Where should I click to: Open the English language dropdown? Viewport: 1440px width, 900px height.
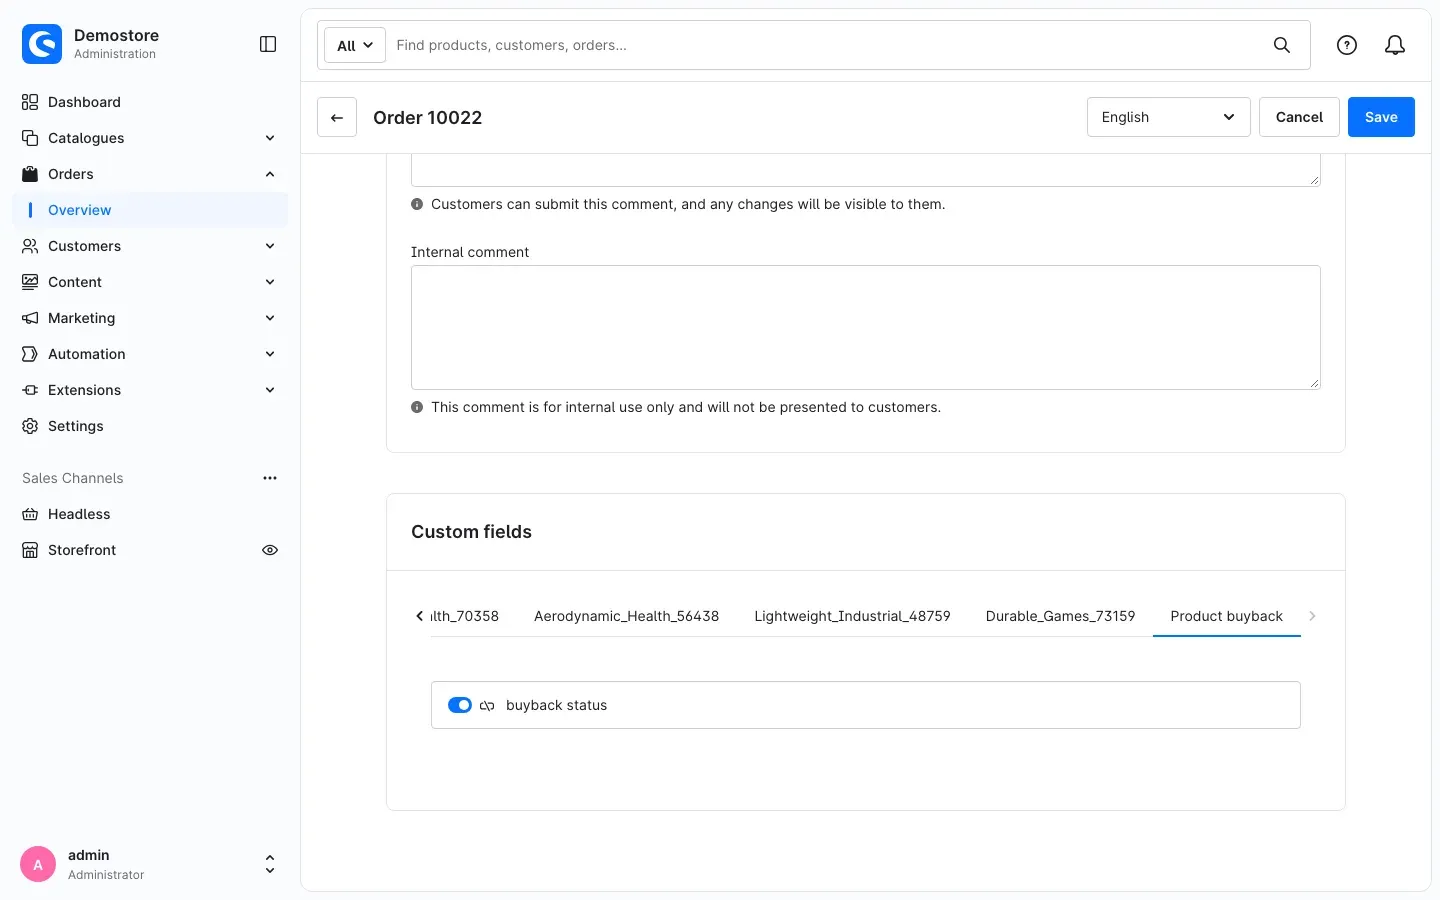point(1168,117)
